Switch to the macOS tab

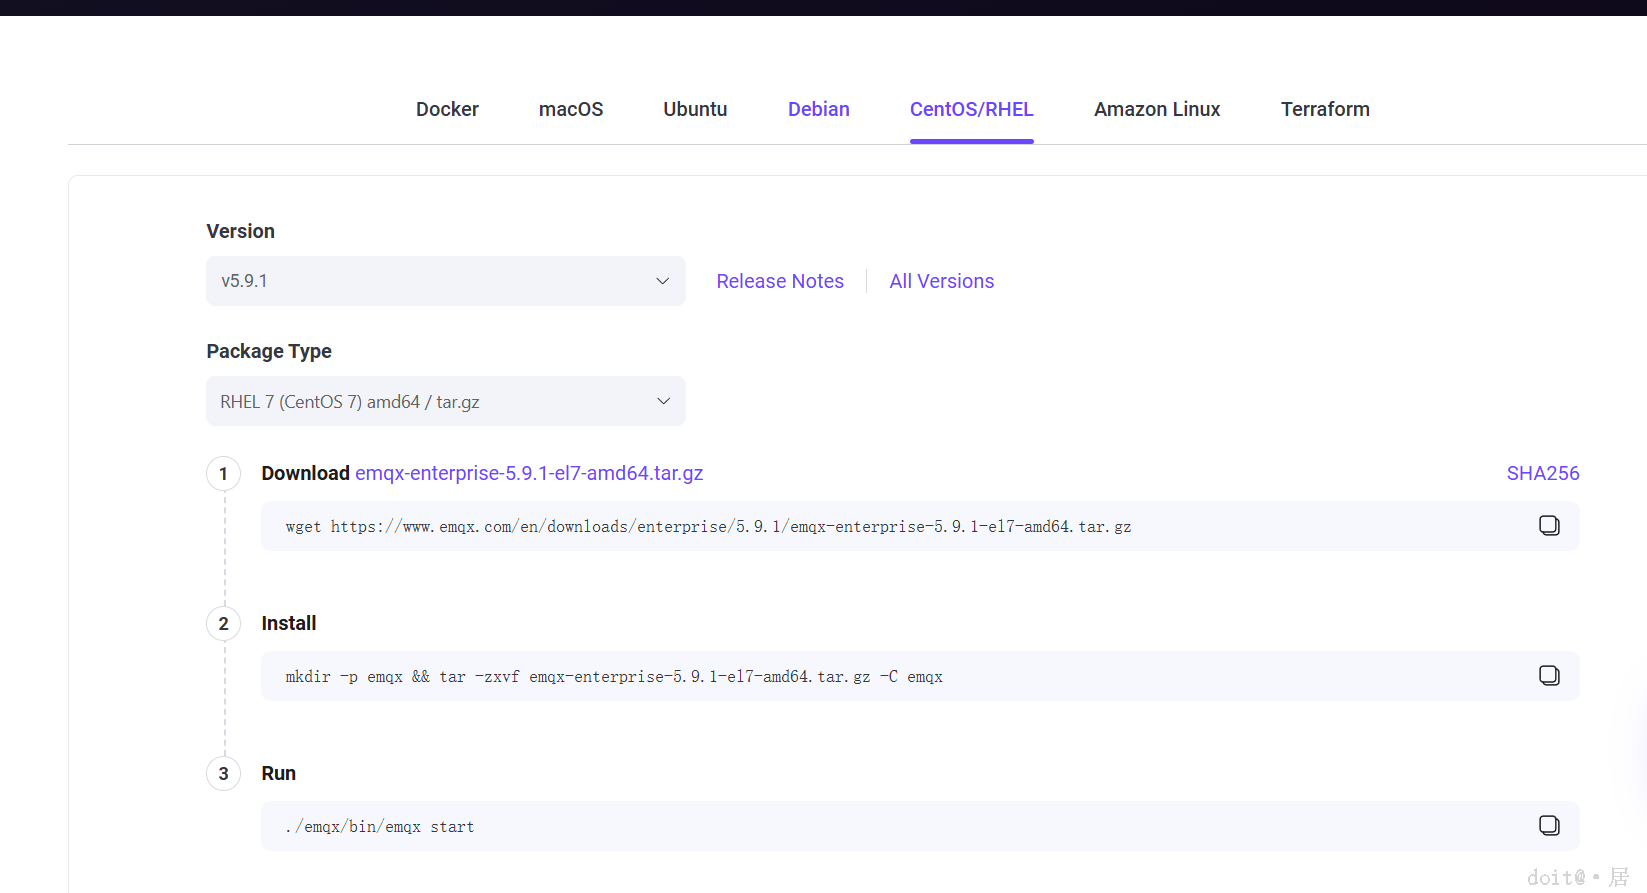[571, 109]
